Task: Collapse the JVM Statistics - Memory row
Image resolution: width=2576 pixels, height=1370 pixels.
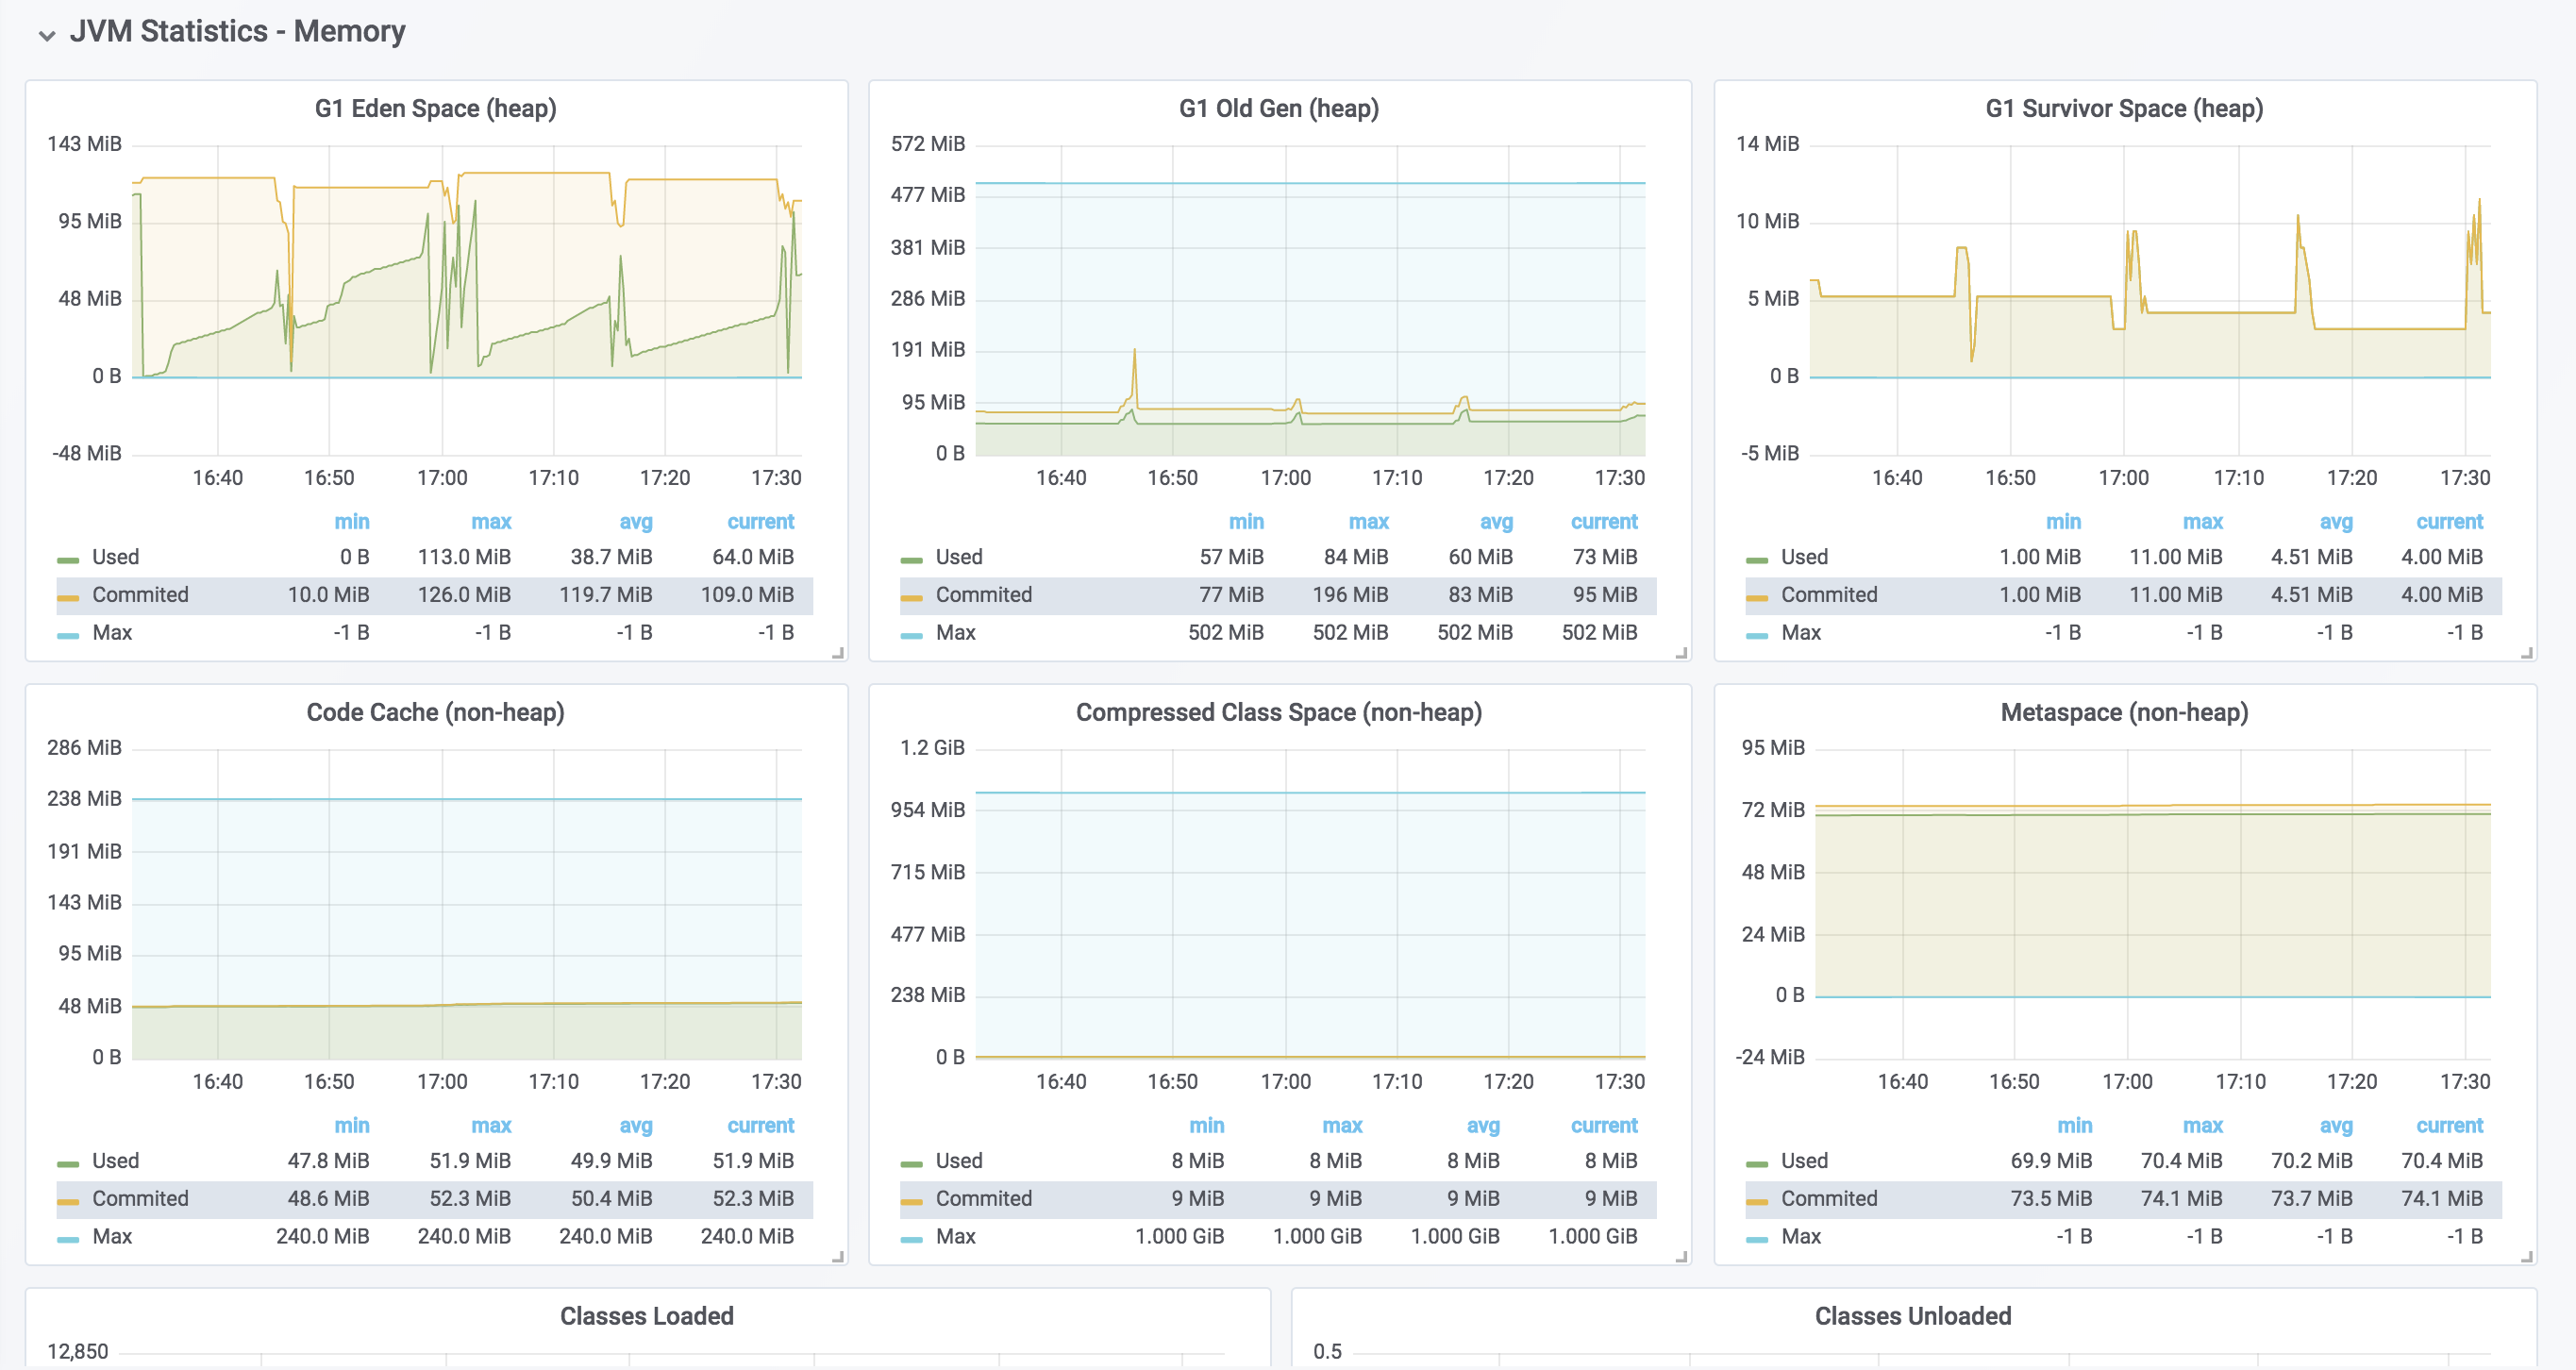Action: click(46, 34)
